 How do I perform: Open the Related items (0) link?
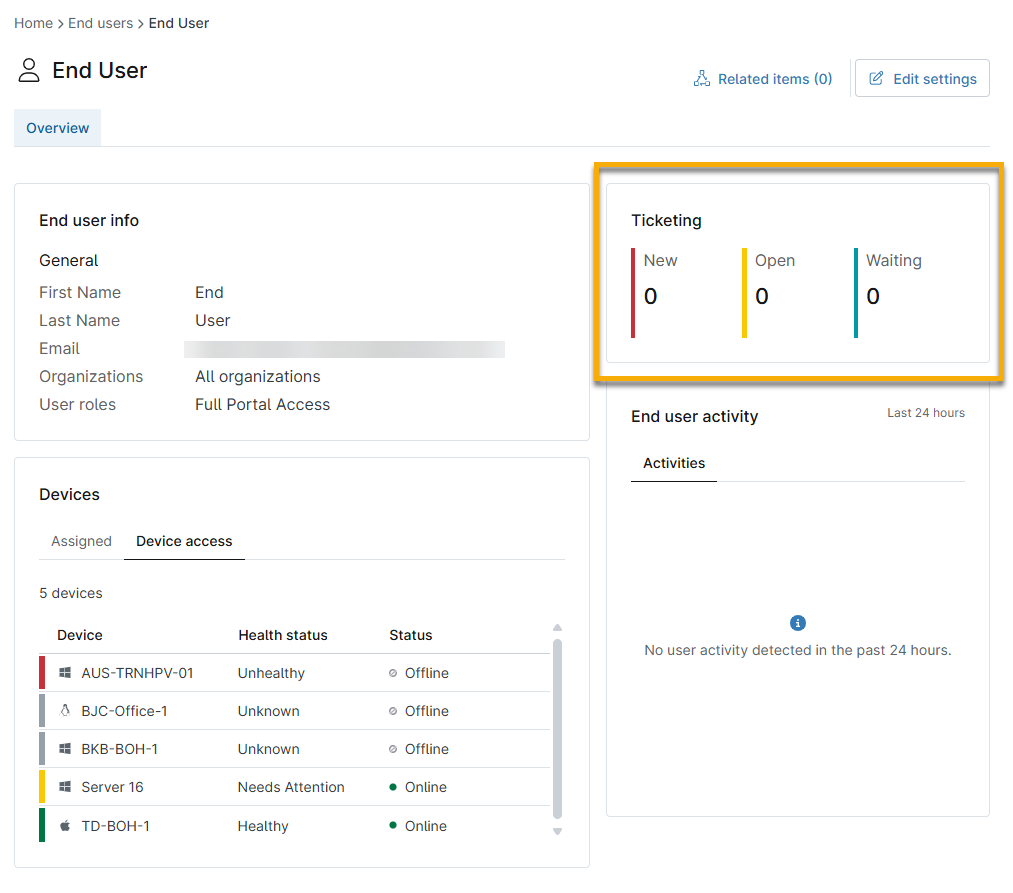click(774, 79)
